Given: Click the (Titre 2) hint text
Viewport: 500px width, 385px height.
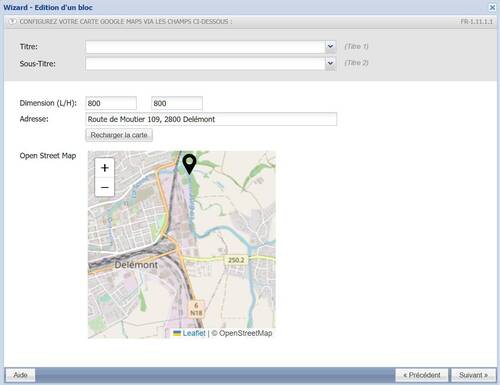Looking at the screenshot, I should [x=356, y=63].
